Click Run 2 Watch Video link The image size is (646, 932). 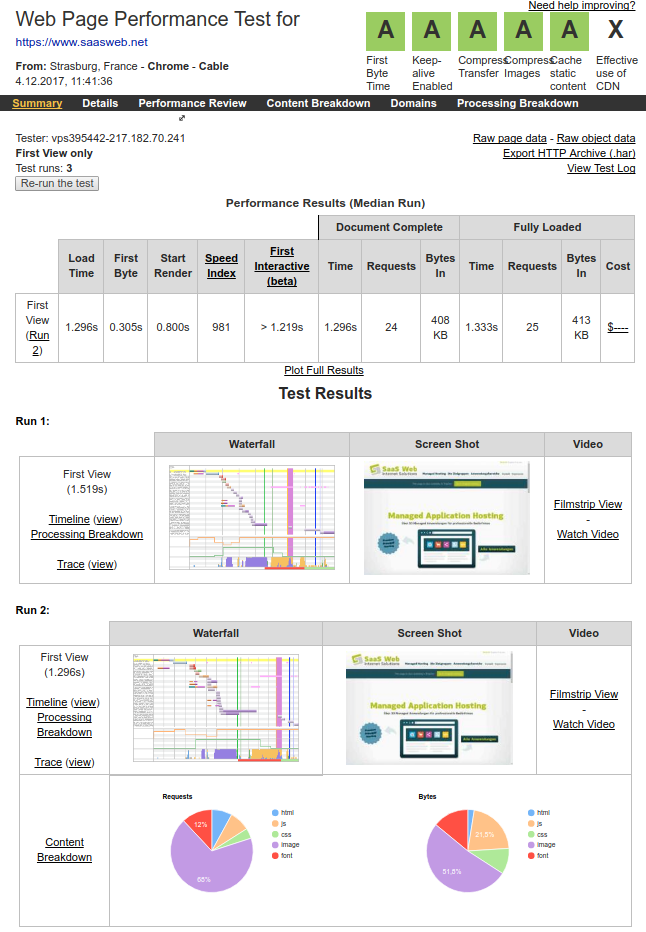point(584,724)
